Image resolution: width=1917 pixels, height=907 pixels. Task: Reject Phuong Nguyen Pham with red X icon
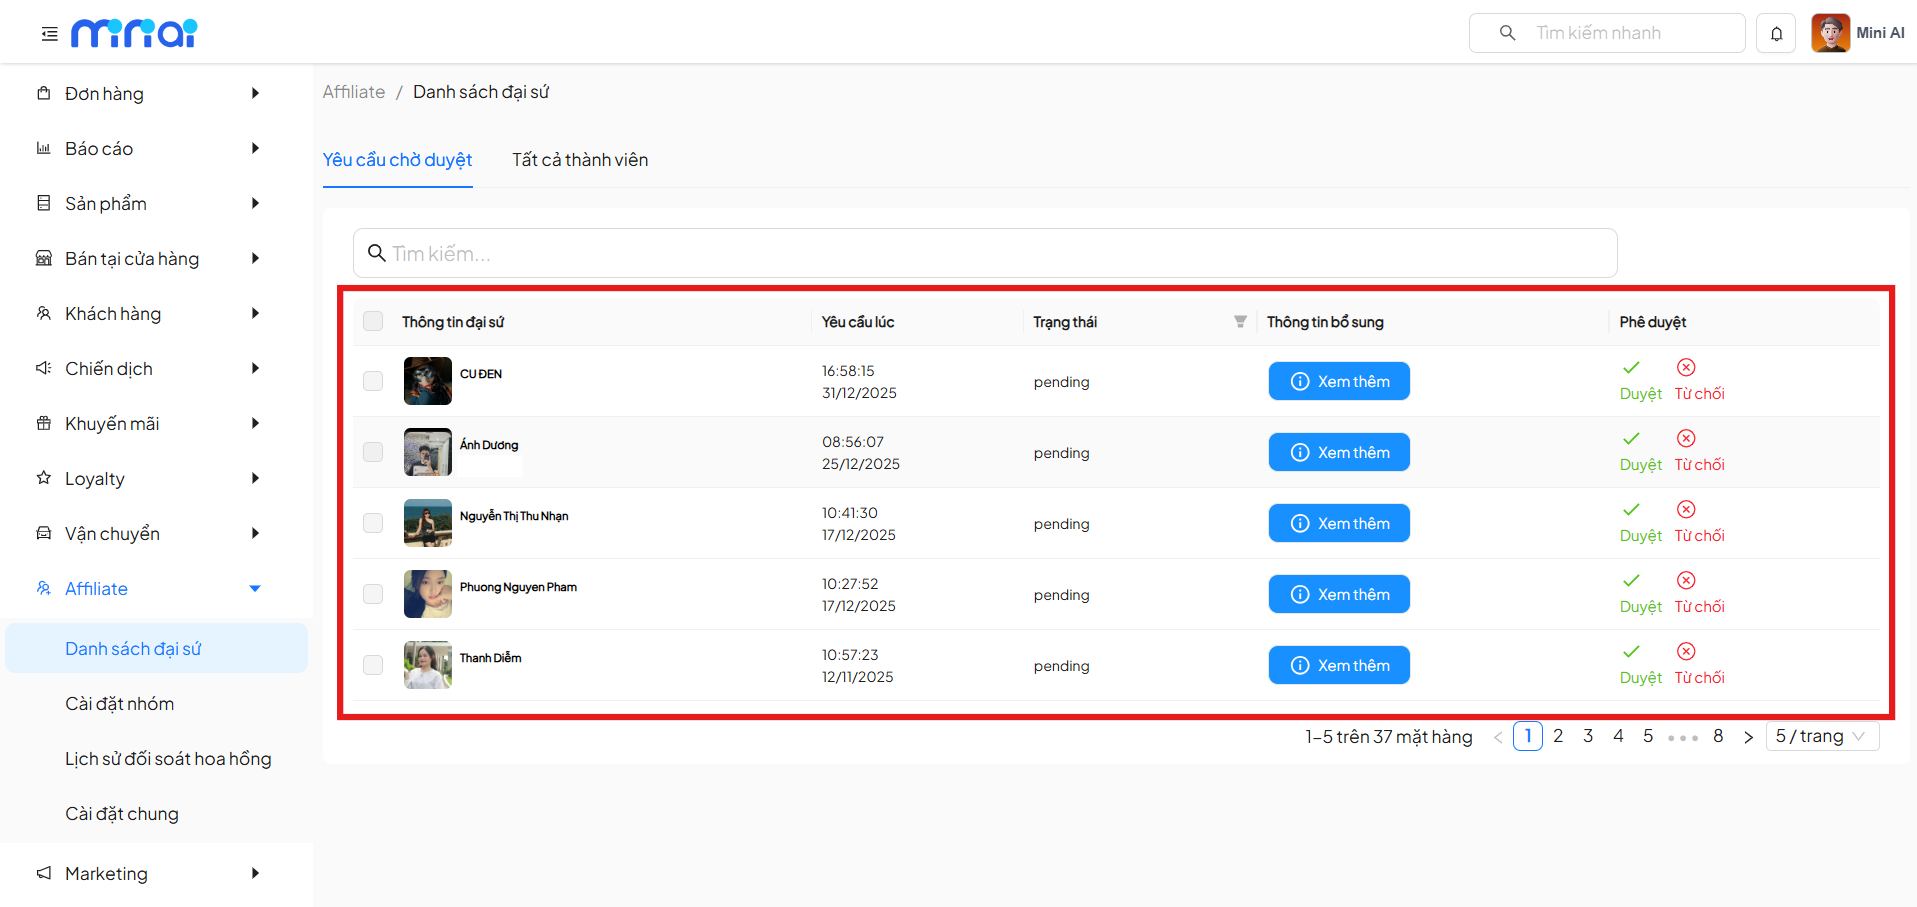point(1686,581)
